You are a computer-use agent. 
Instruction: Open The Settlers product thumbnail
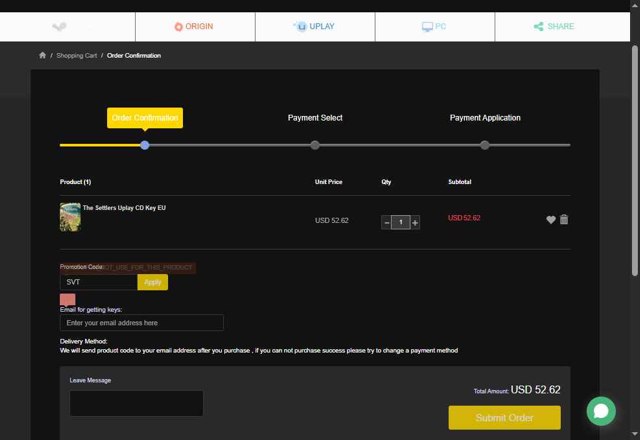(x=70, y=217)
